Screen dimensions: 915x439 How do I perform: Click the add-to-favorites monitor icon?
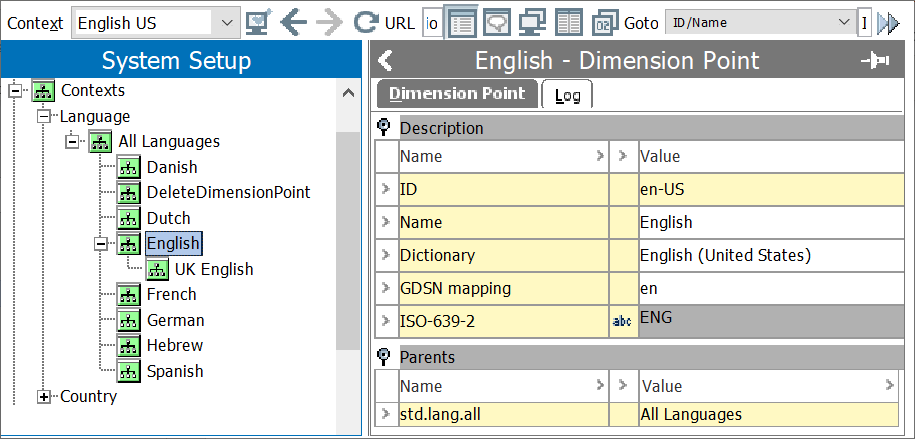[259, 23]
